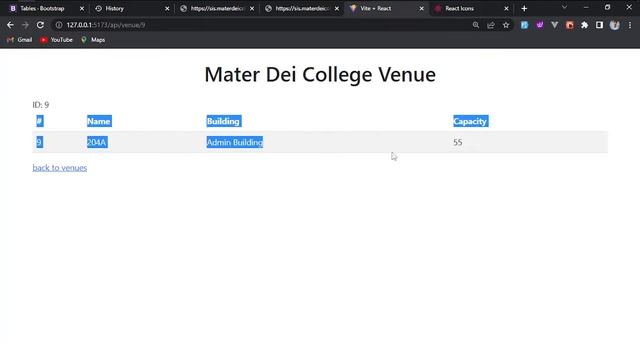Reload the current page
Image resolution: width=640 pixels, height=360 pixels.
40,25
